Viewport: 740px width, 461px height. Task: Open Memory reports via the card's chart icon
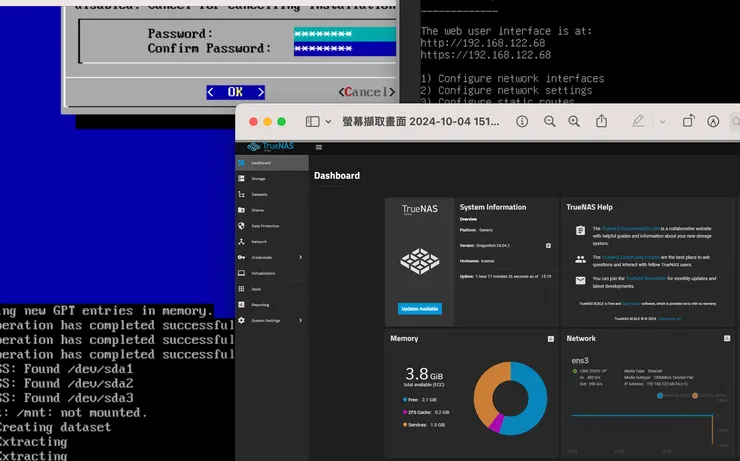coord(551,339)
